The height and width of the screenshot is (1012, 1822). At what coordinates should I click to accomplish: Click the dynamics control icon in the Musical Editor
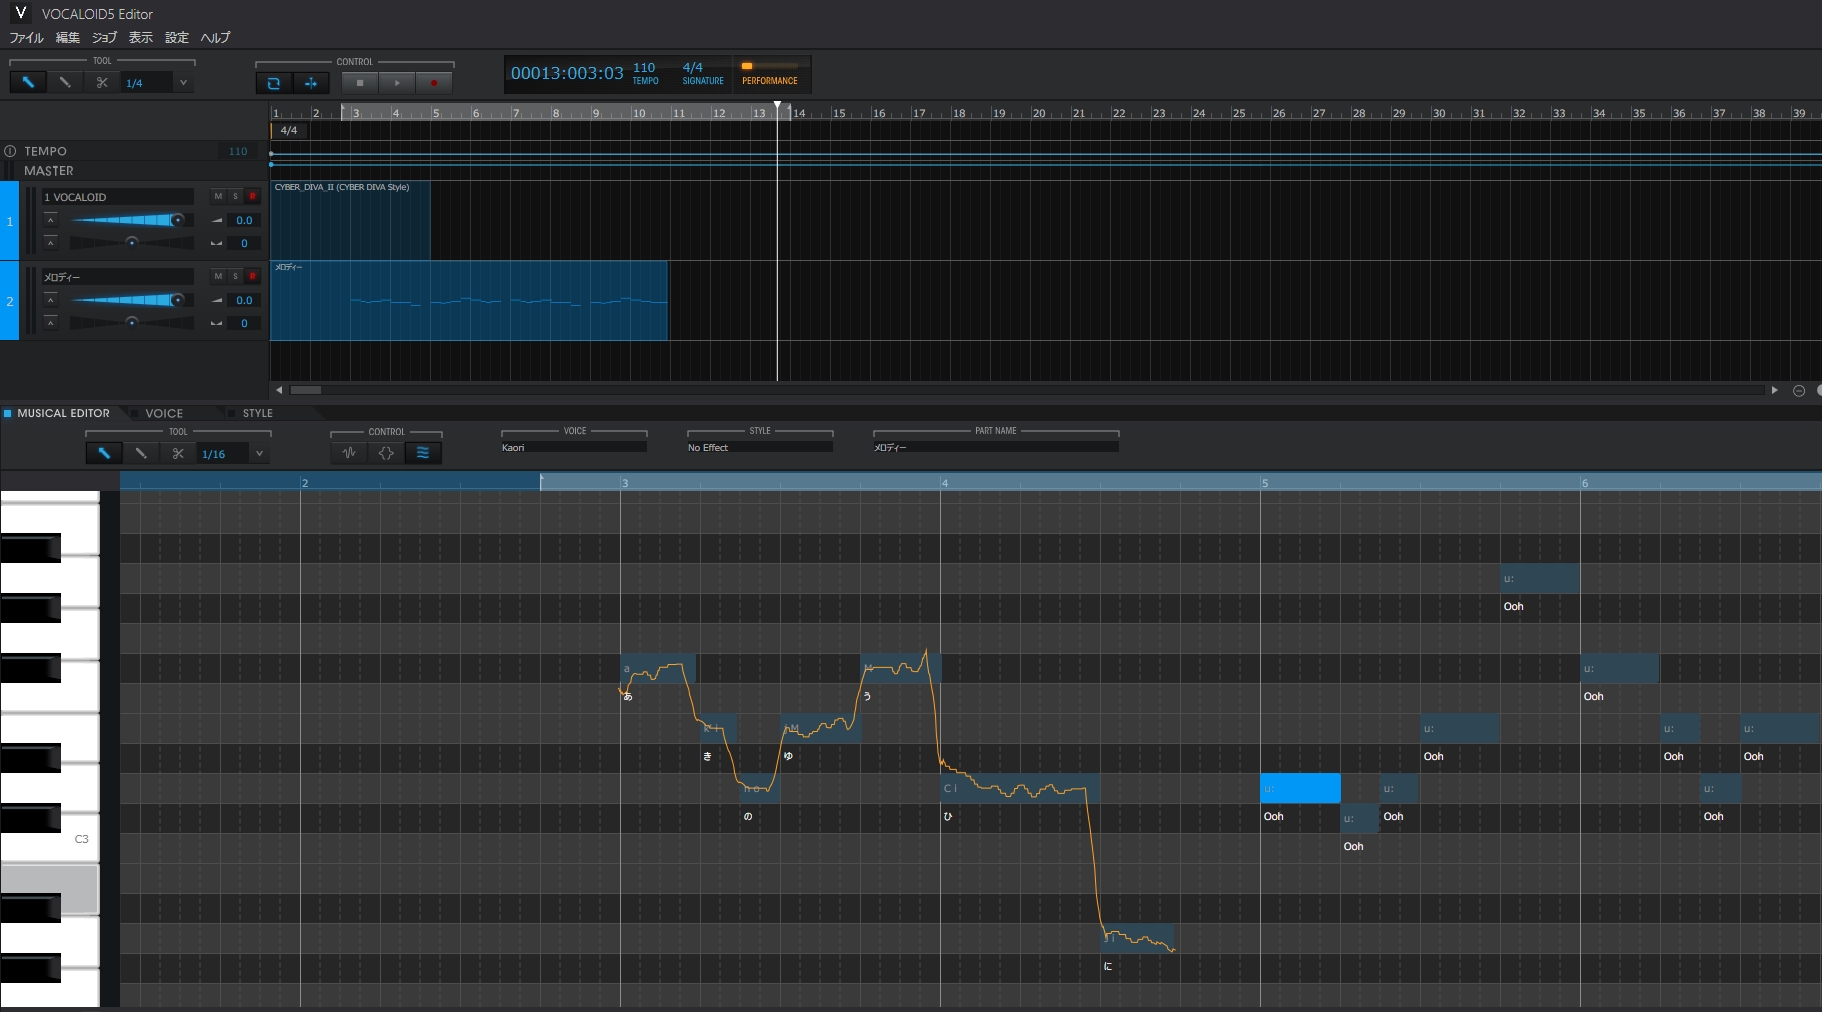(x=386, y=454)
